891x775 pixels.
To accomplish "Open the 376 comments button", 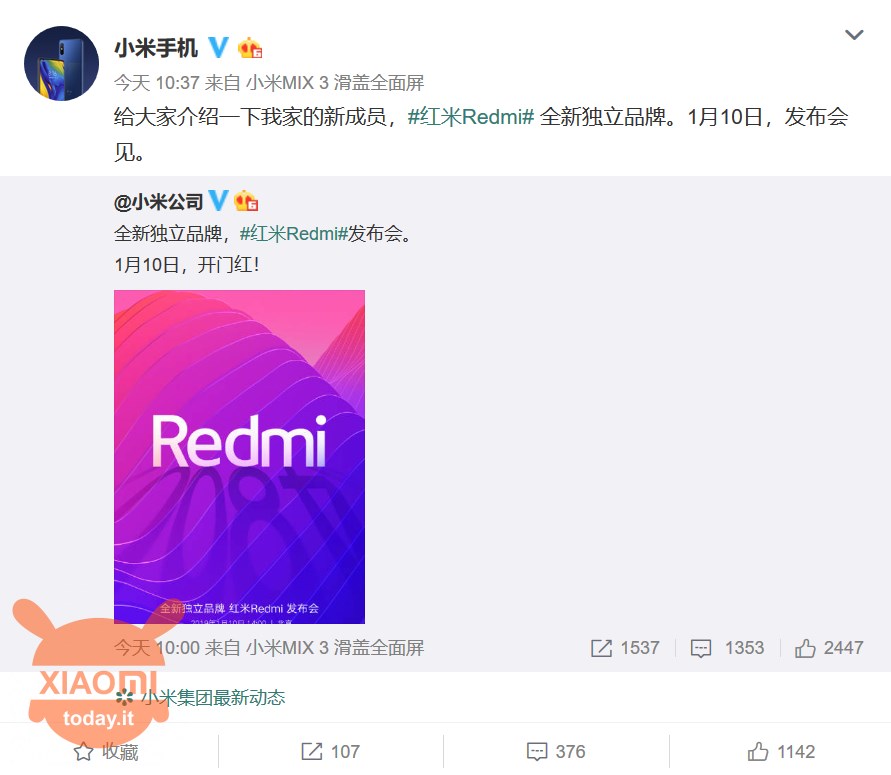I will pyautogui.click(x=556, y=752).
